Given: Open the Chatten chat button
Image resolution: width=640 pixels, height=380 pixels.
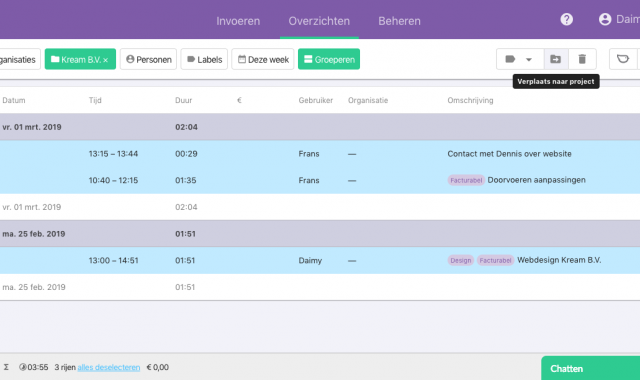Looking at the screenshot, I should coord(591,369).
